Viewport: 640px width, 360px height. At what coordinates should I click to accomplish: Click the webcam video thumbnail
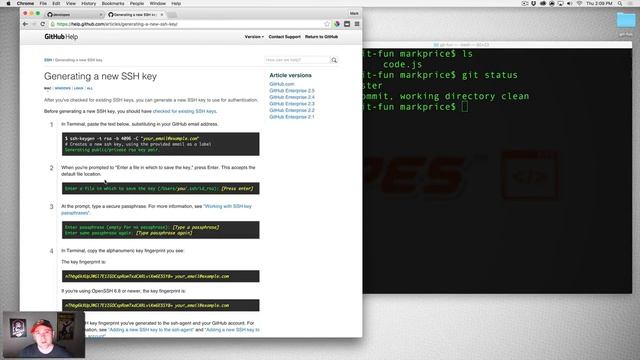pos(44,335)
